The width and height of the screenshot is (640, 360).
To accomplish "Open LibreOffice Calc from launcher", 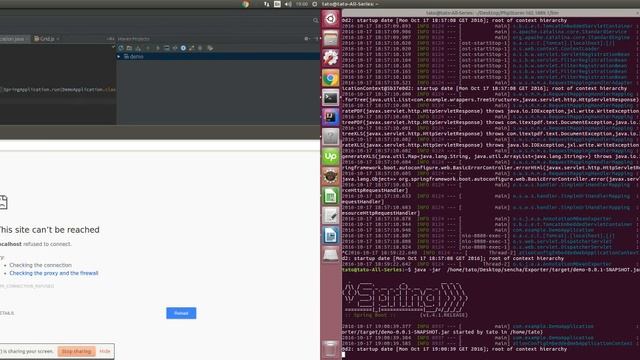I will point(331,196).
